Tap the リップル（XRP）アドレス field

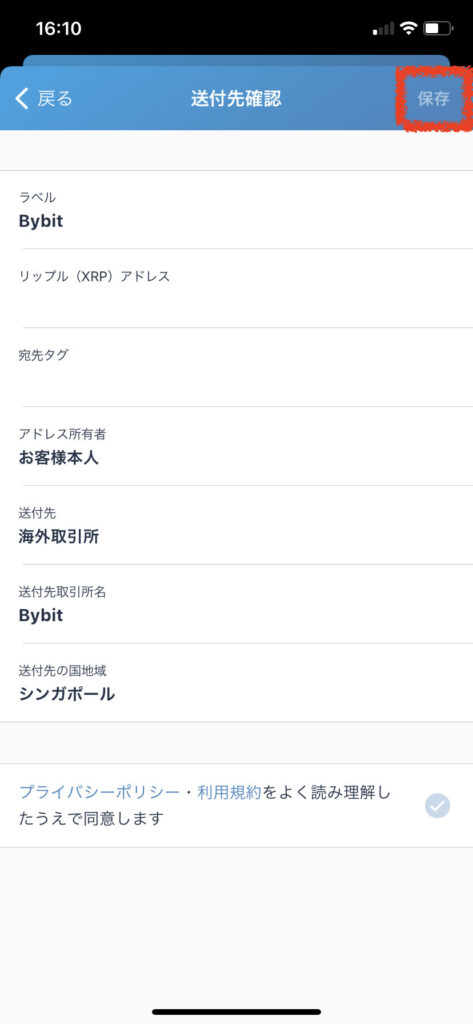236,289
